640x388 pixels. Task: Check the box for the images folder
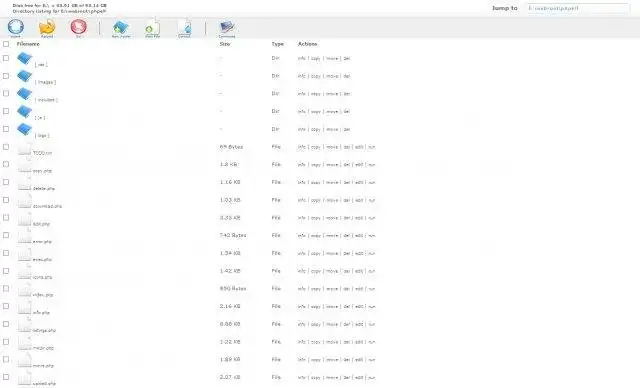[6, 76]
